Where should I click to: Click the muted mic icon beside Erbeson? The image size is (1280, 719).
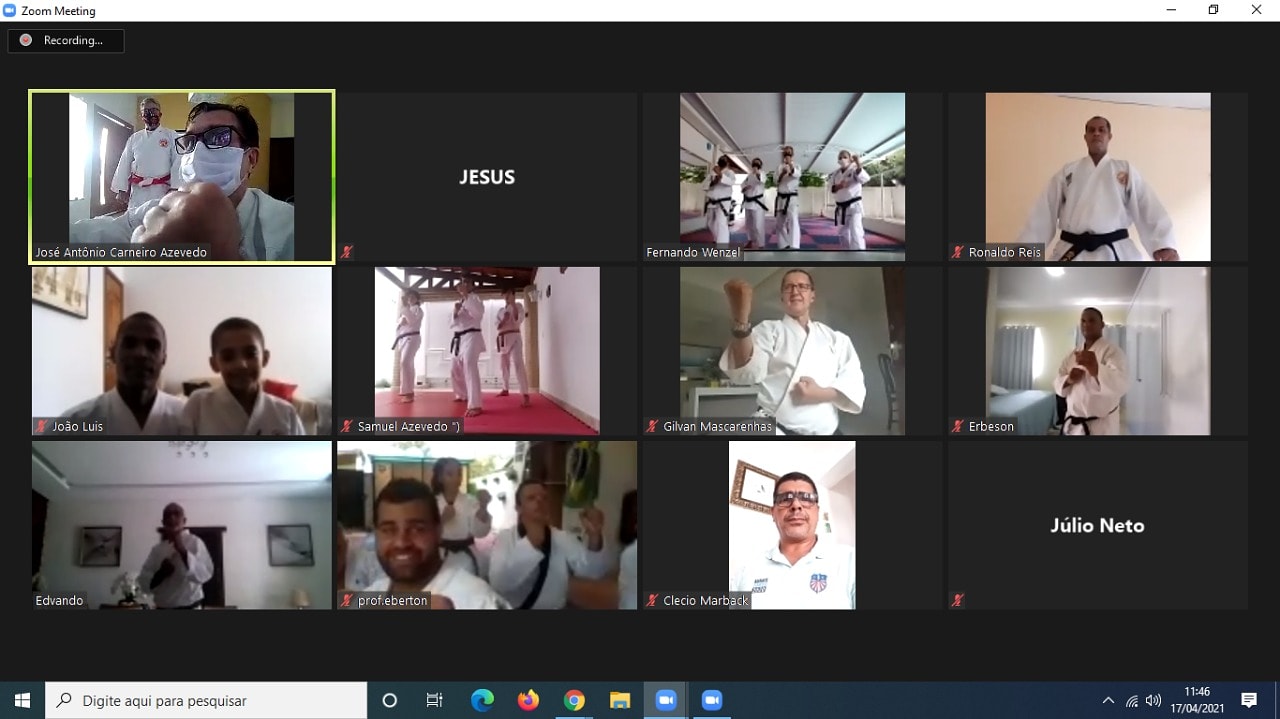(x=958, y=427)
